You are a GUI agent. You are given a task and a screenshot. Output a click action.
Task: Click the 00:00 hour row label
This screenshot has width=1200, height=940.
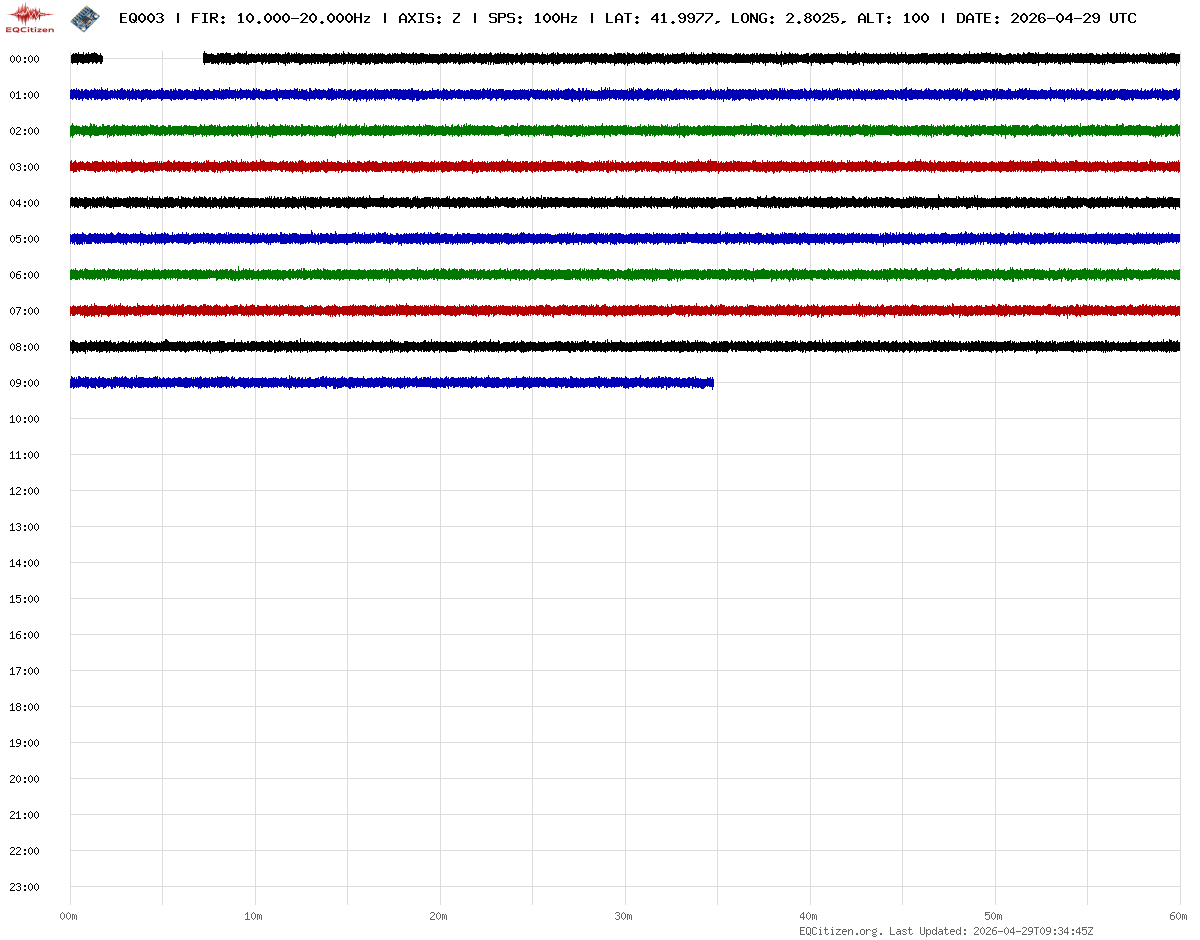pyautogui.click(x=24, y=59)
